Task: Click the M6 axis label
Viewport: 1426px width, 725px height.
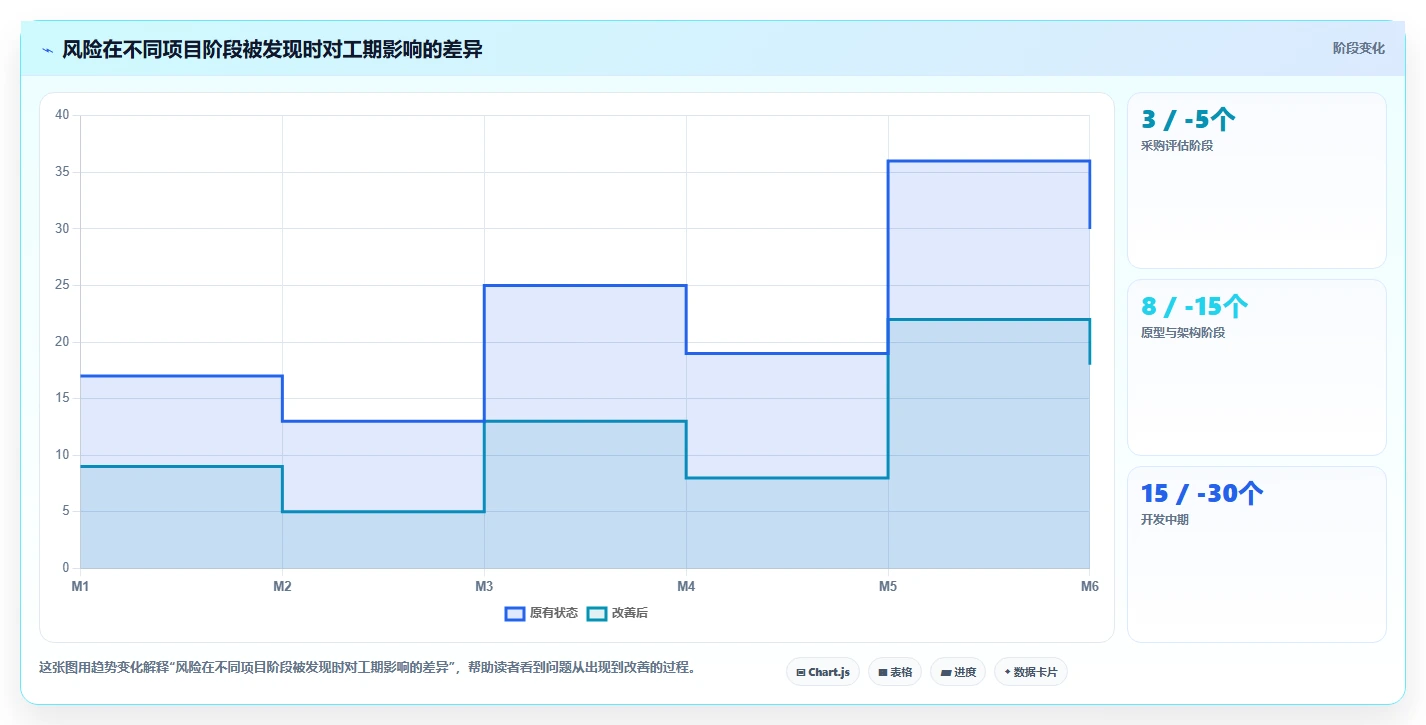Action: [x=1090, y=587]
